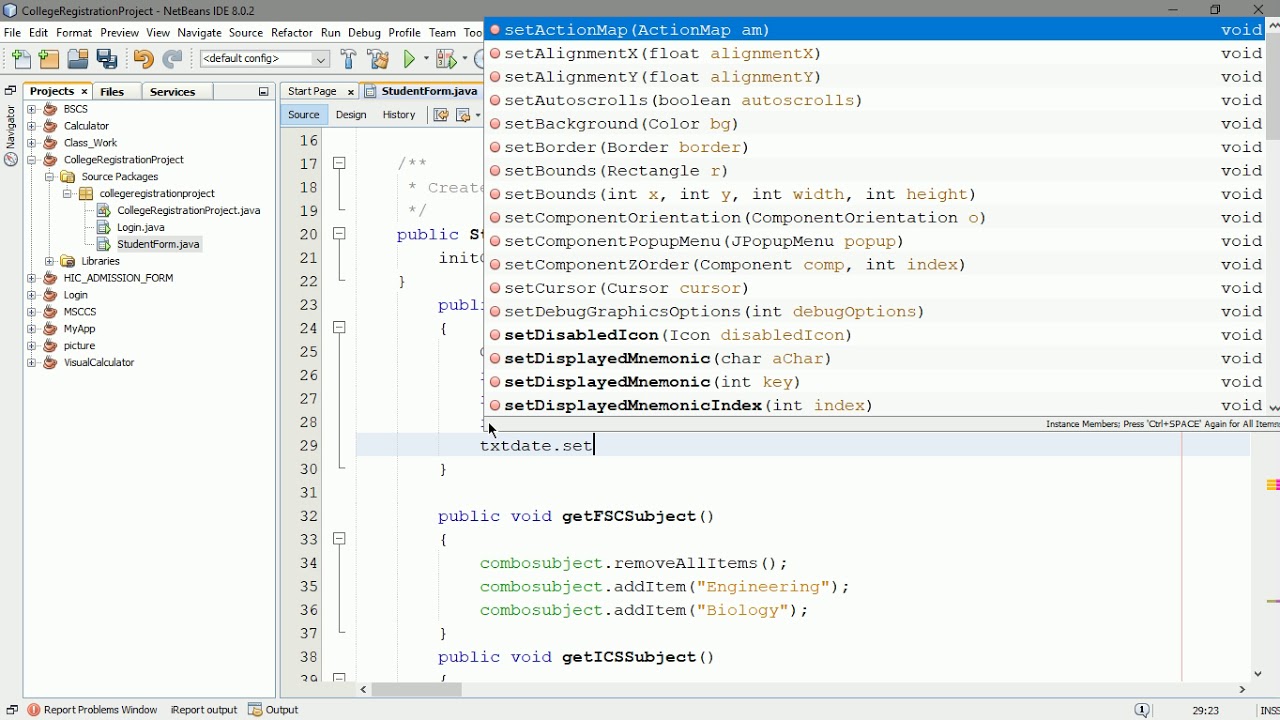
Task: Expand the VisualCalculator project node
Action: [32, 363]
